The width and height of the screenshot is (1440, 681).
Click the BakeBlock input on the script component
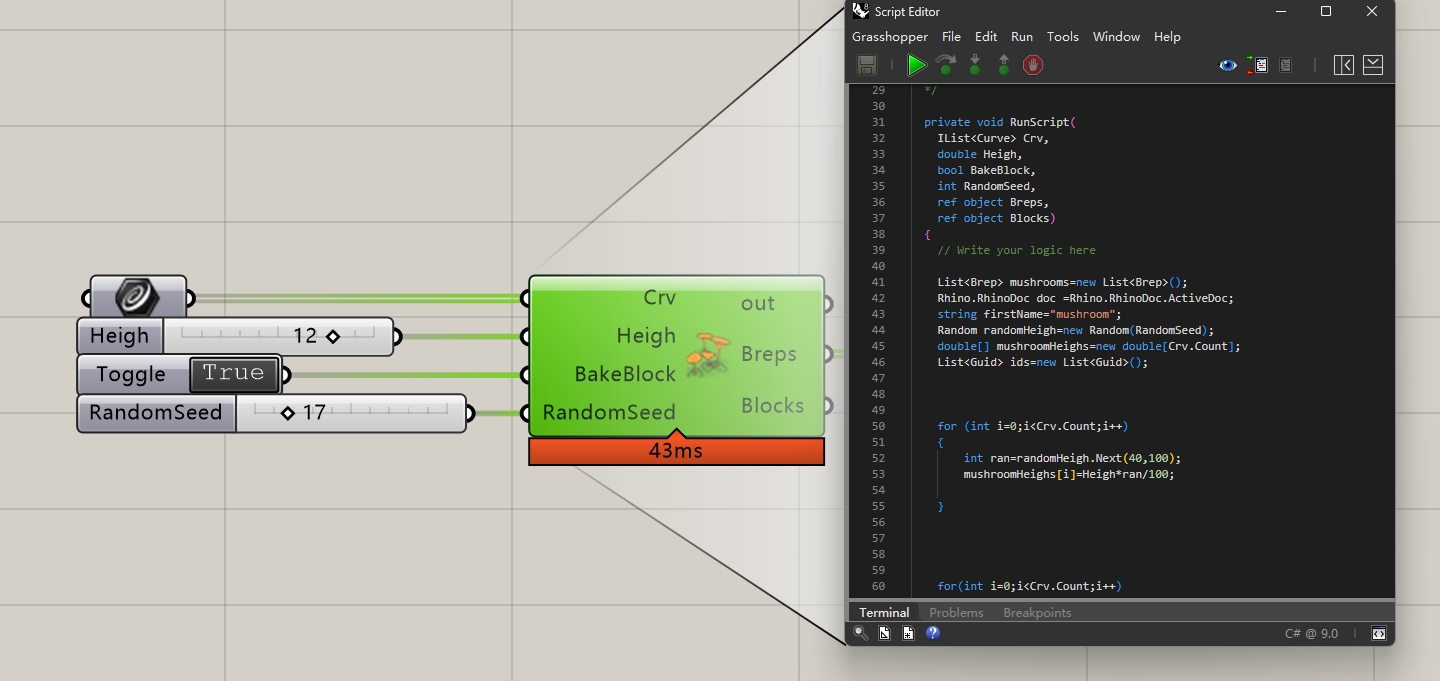tap(625, 374)
